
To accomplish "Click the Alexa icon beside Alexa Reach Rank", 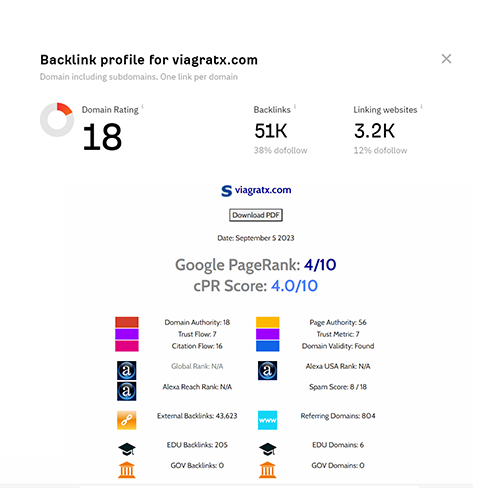I will click(x=126, y=391).
